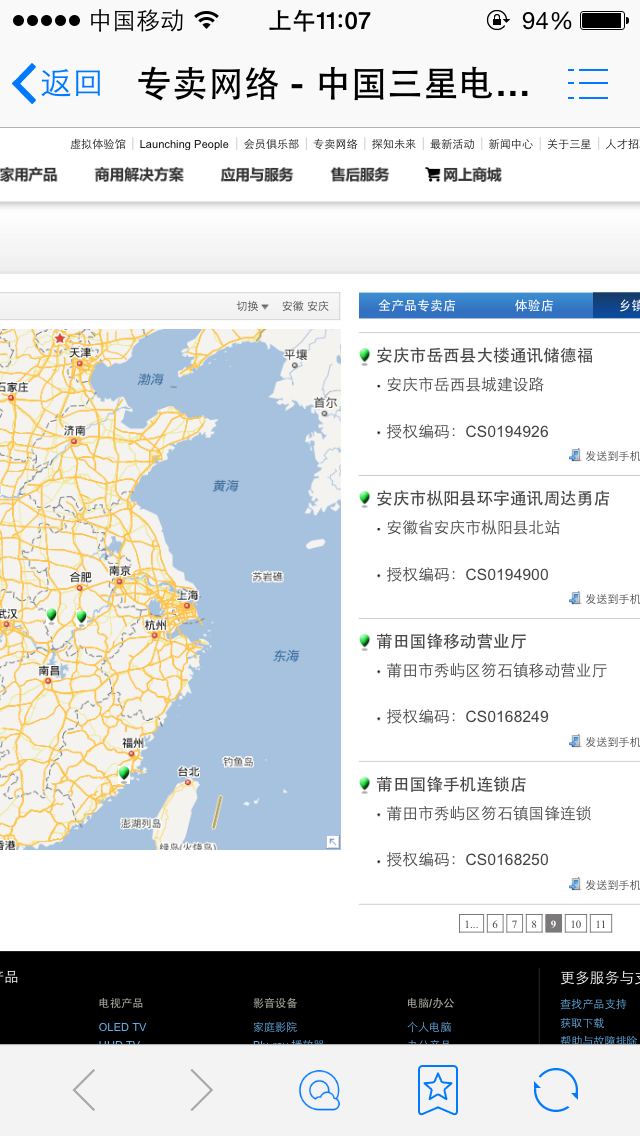The image size is (640, 1136).
Task: Click the red star Beijing marker
Action: pyautogui.click(x=59, y=338)
